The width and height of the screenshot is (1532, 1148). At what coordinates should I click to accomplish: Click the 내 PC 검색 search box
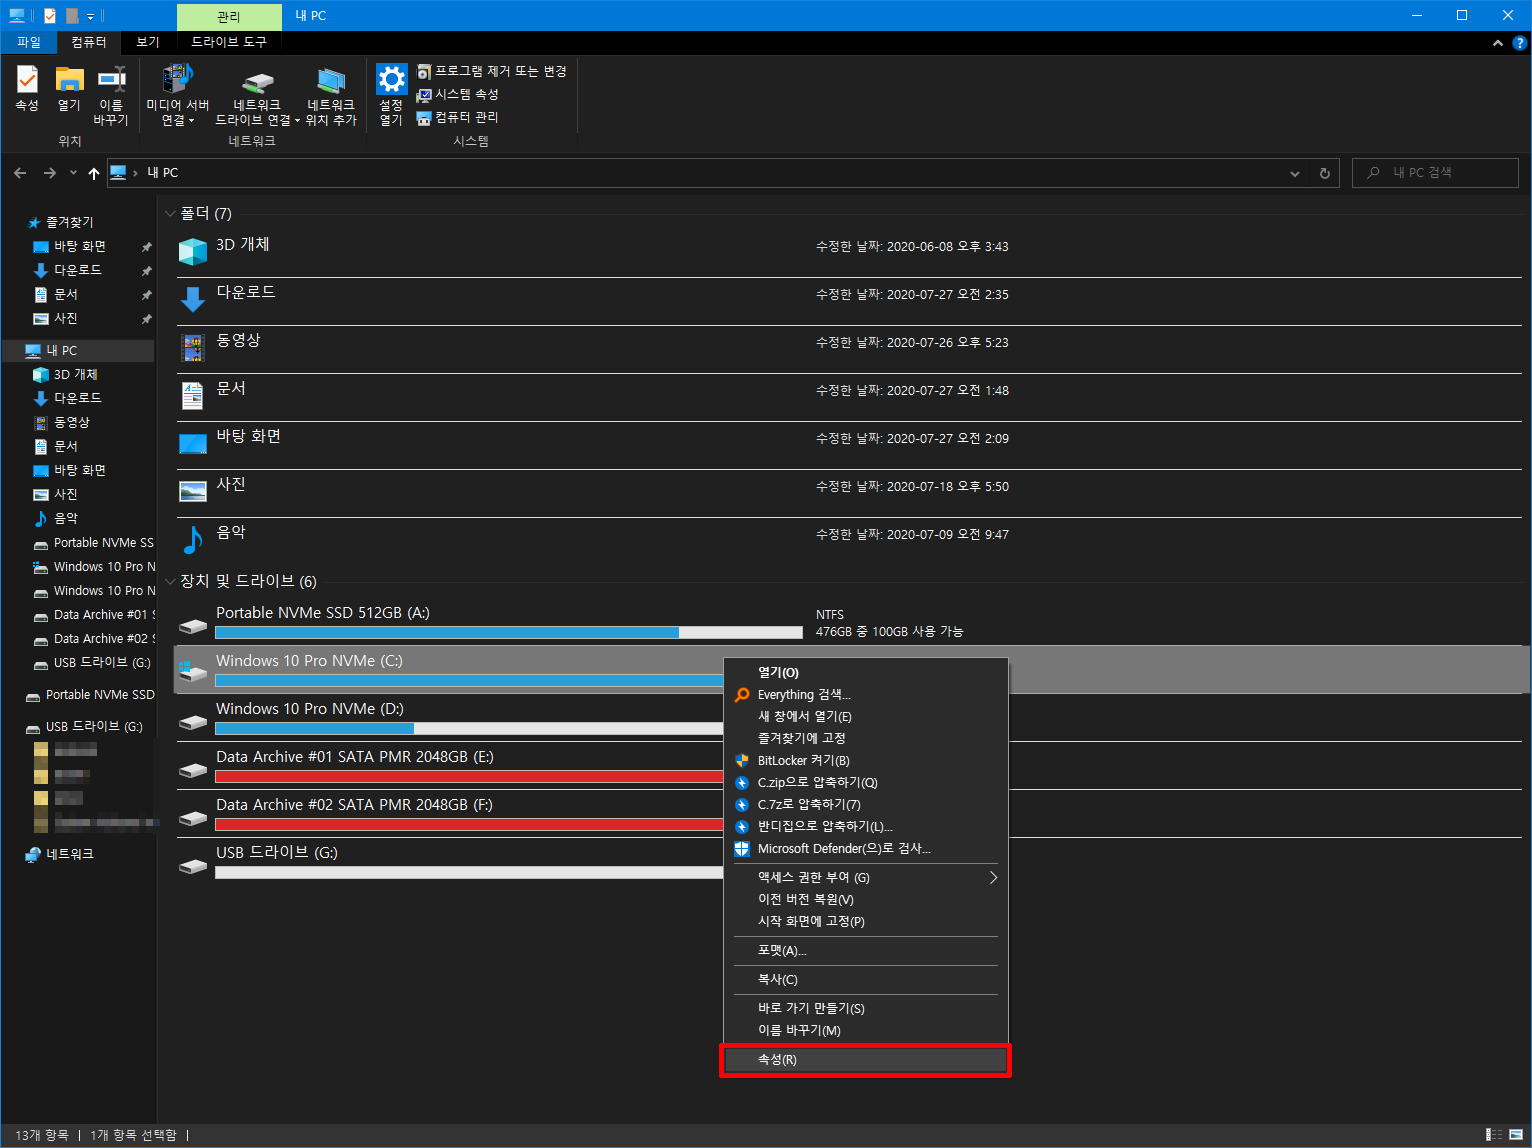pos(1435,173)
